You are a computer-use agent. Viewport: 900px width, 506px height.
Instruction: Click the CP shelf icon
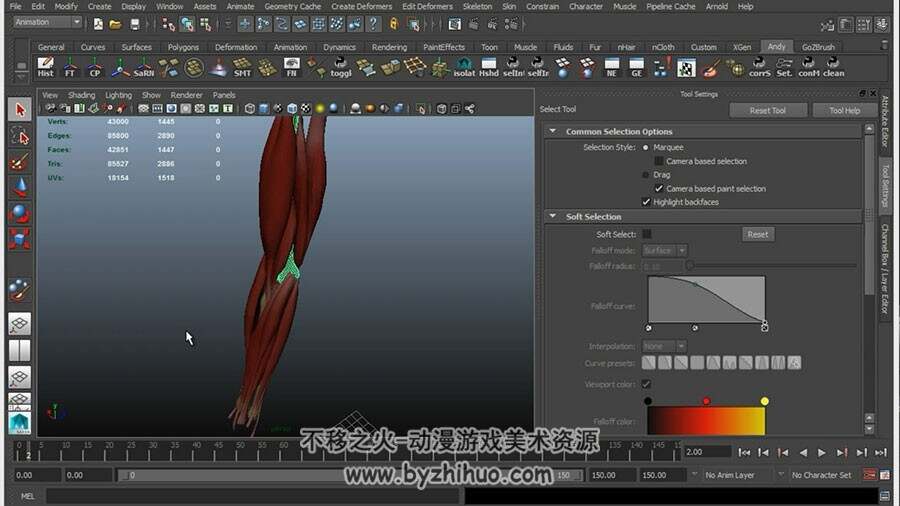click(95, 67)
